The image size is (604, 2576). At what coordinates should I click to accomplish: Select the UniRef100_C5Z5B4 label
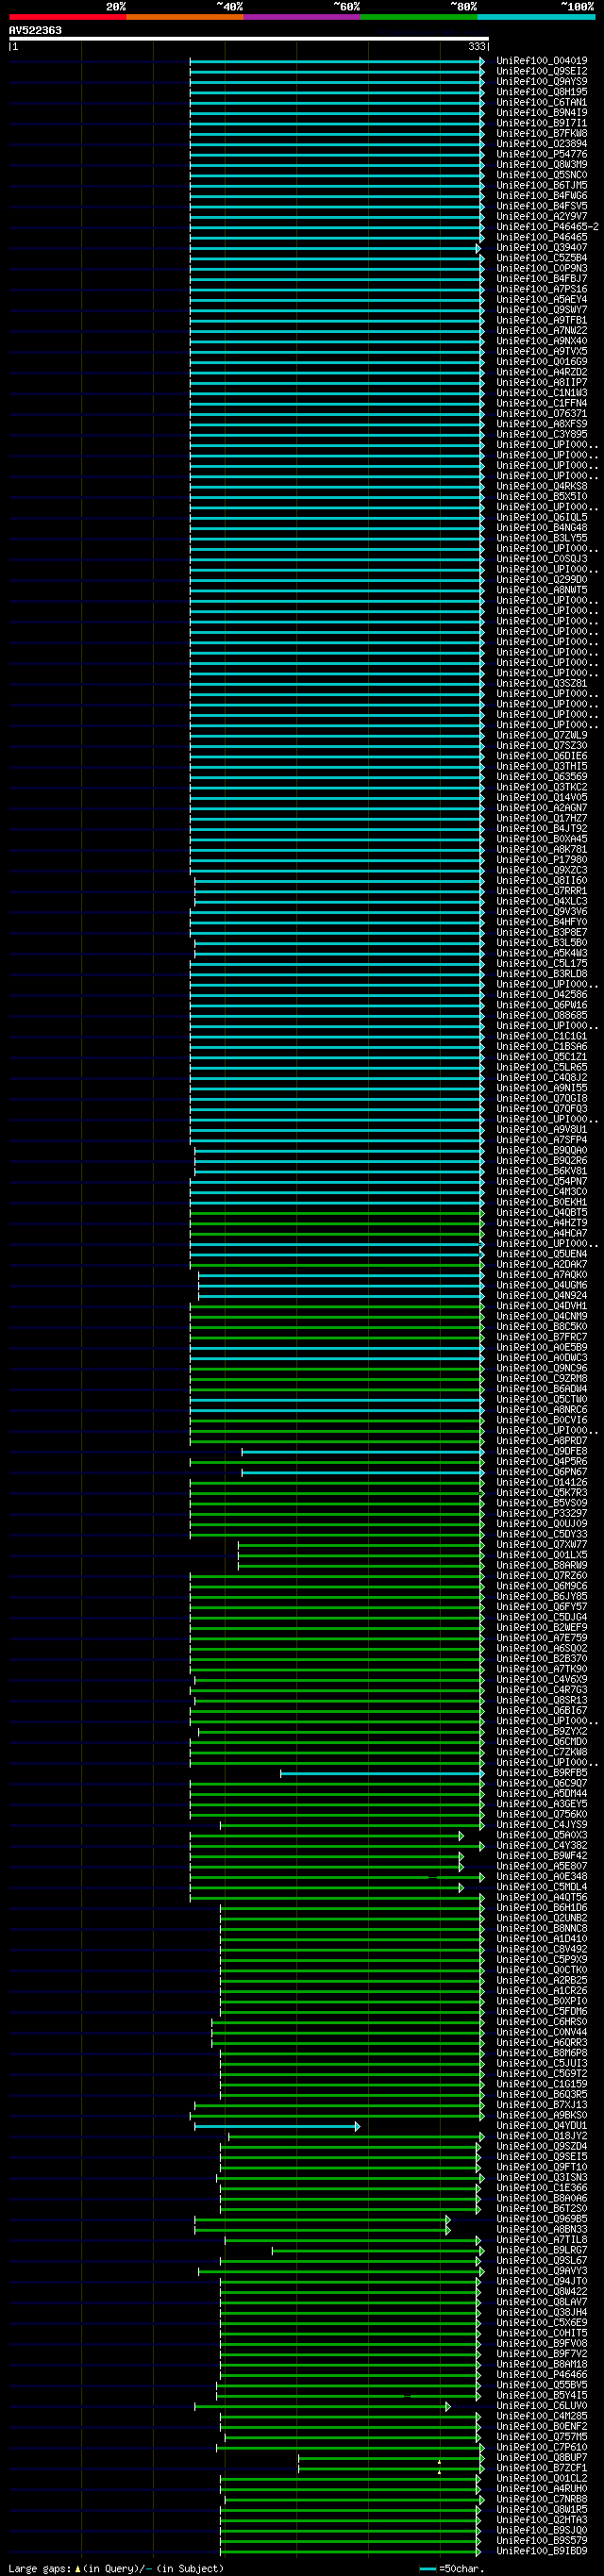pyautogui.click(x=542, y=258)
